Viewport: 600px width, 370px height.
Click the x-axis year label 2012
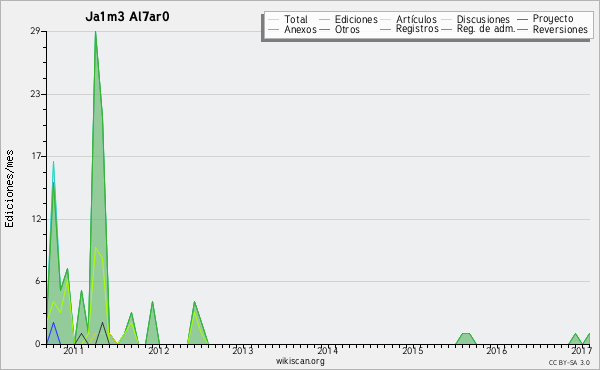pyautogui.click(x=158, y=350)
